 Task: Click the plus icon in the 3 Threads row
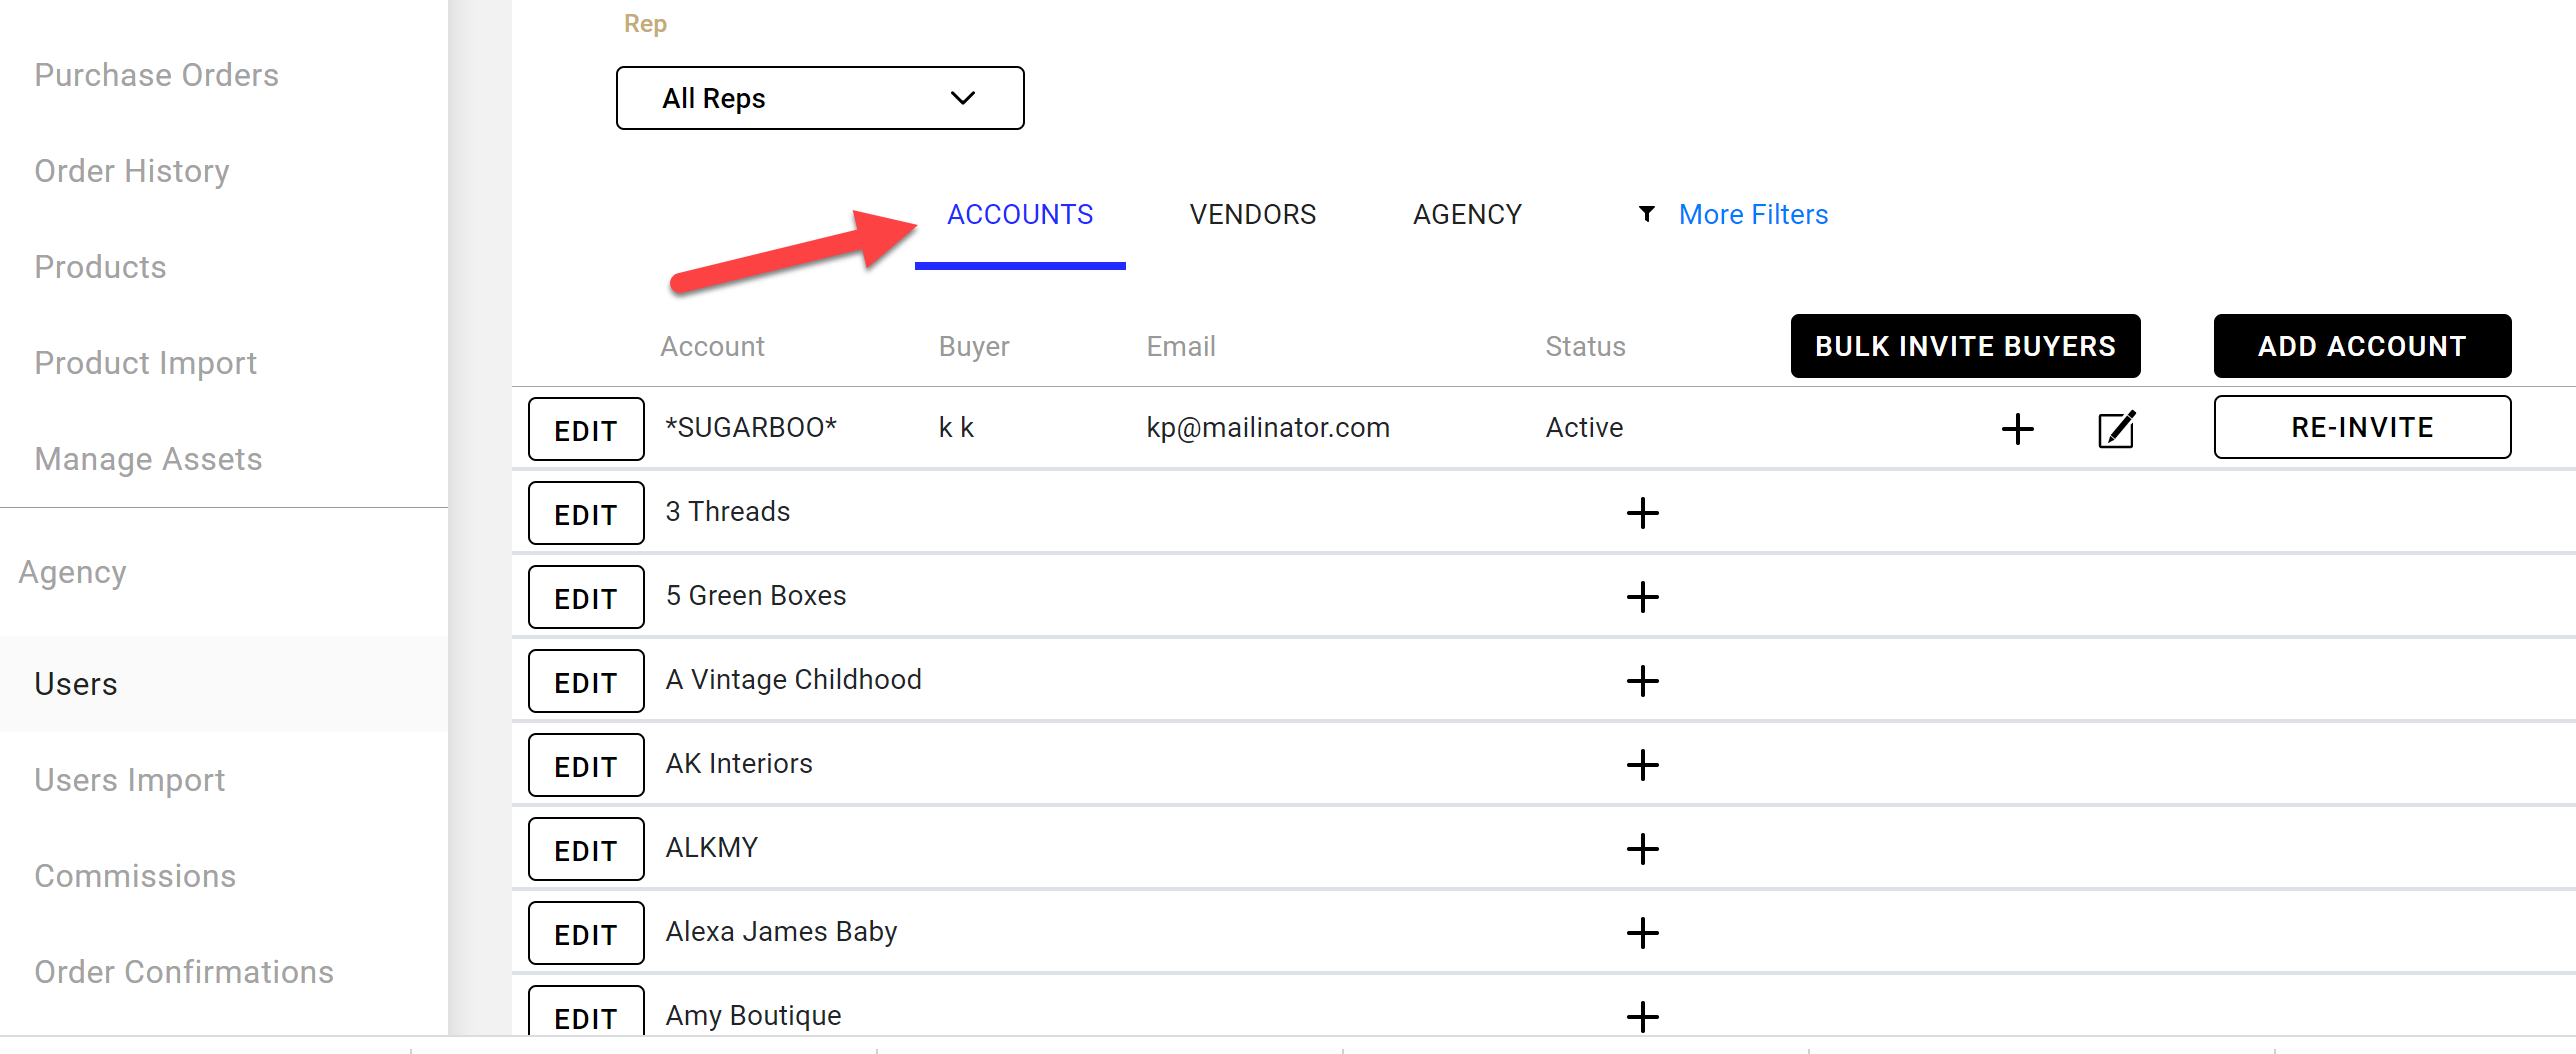1642,513
